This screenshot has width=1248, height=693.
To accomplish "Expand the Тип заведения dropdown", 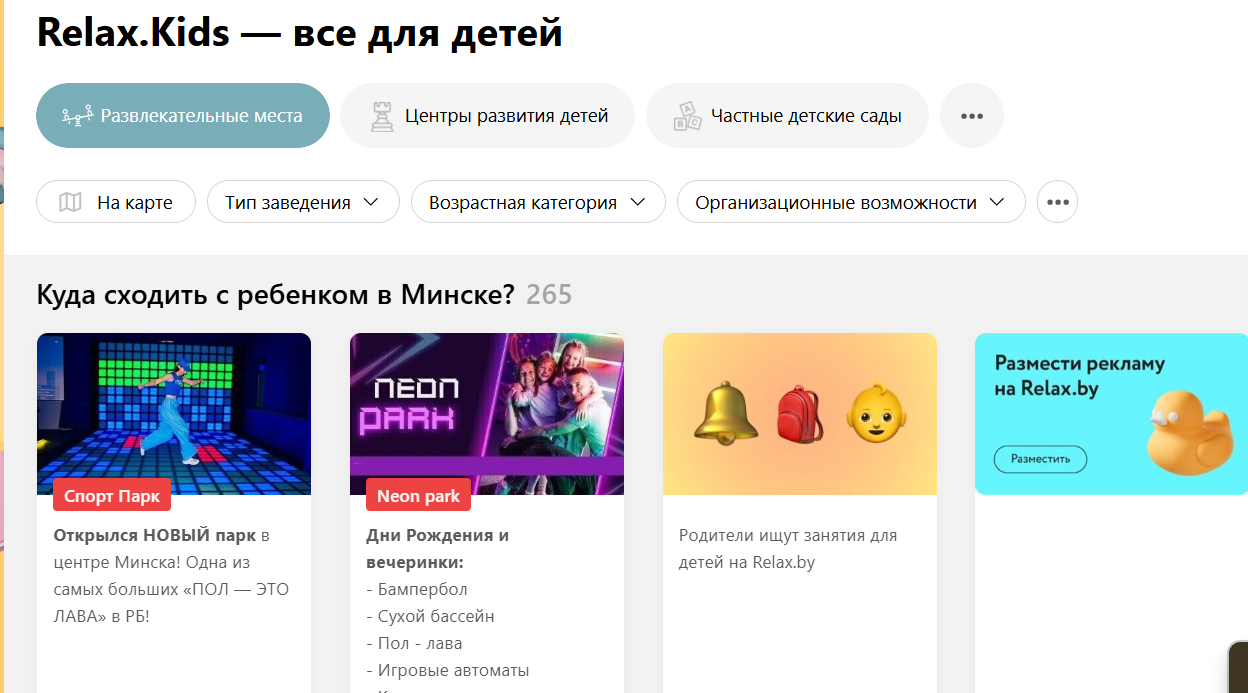I will (x=303, y=202).
